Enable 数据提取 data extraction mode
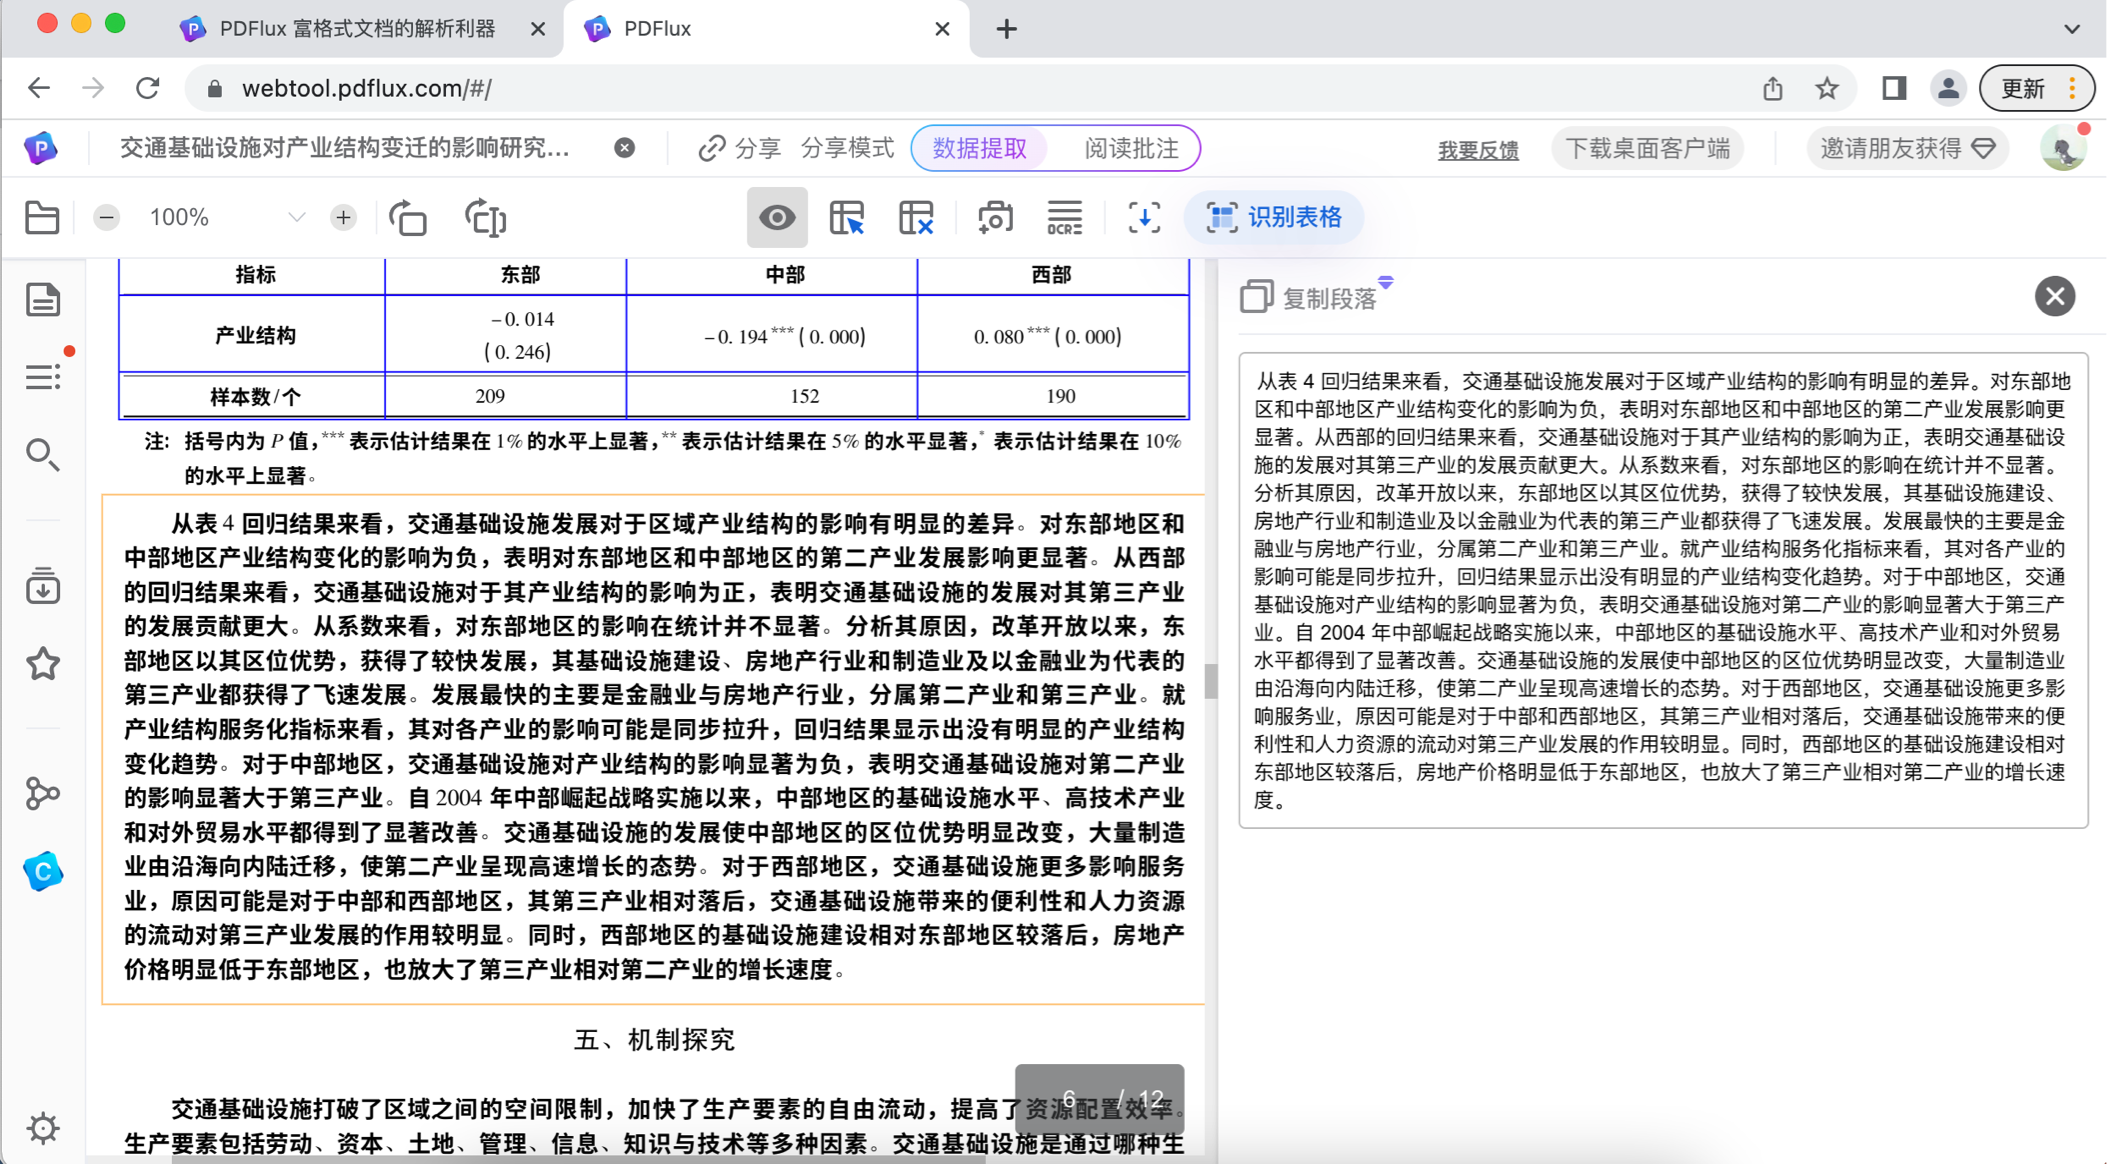The width and height of the screenshot is (2107, 1164). [979, 148]
